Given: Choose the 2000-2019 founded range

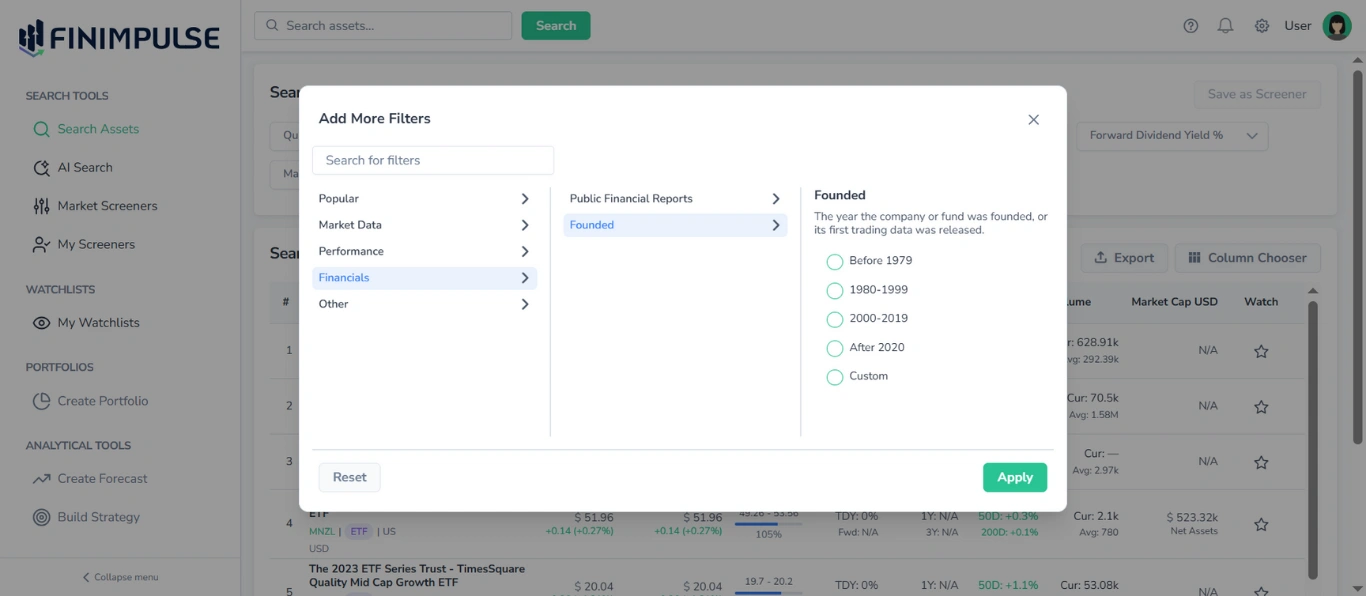Looking at the screenshot, I should click(x=835, y=318).
